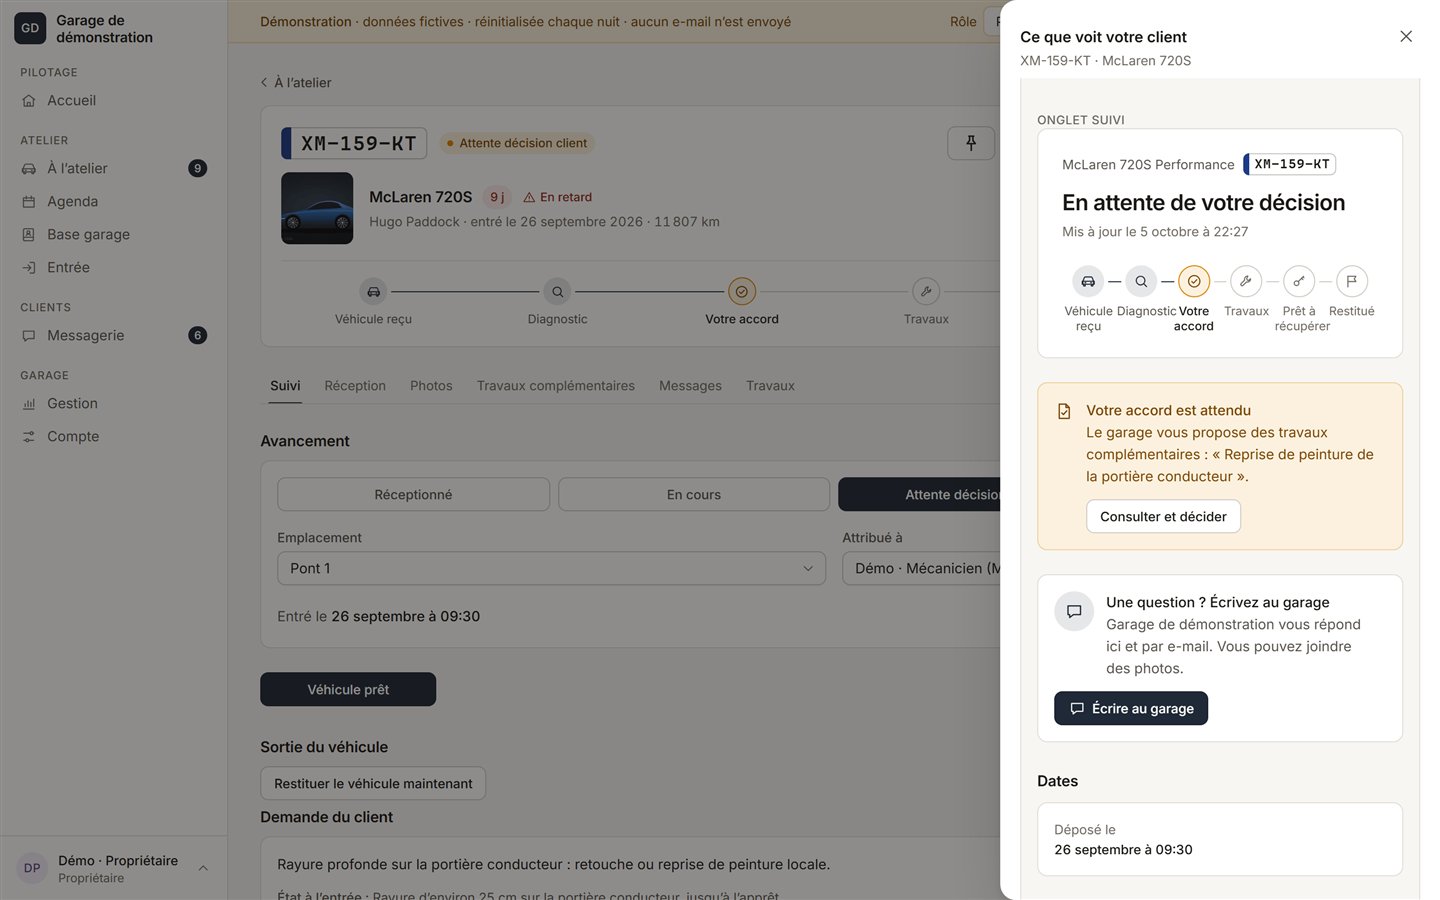Click client panel Véhicule reçu car icon
This screenshot has height=900, width=1440.
point(1088,281)
